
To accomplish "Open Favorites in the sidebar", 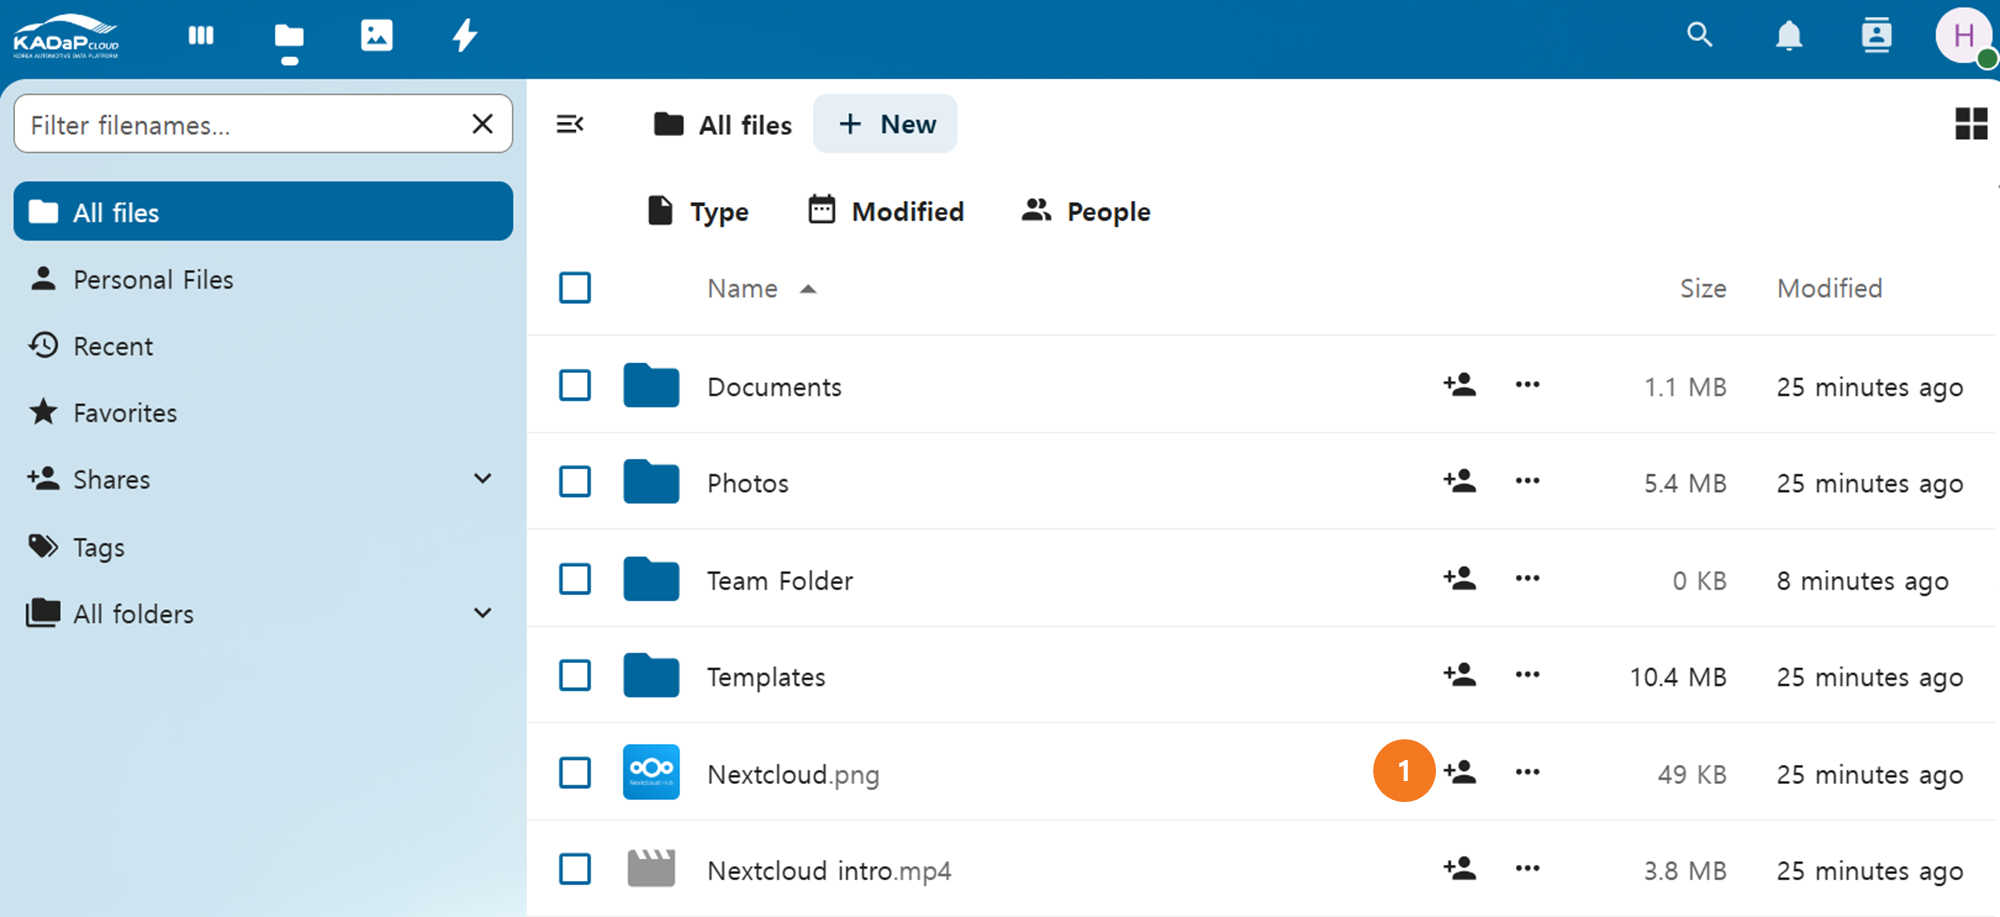I will pos(124,413).
